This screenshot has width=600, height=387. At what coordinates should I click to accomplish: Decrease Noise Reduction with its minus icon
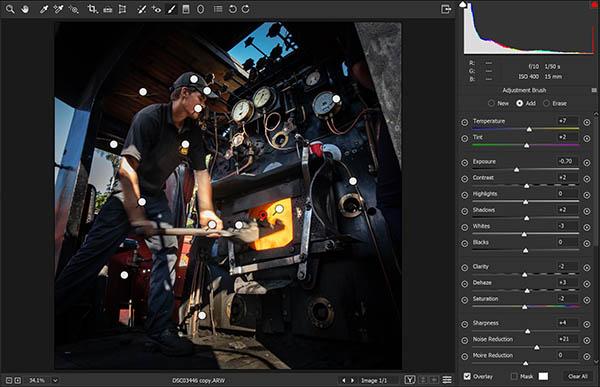(x=465, y=340)
